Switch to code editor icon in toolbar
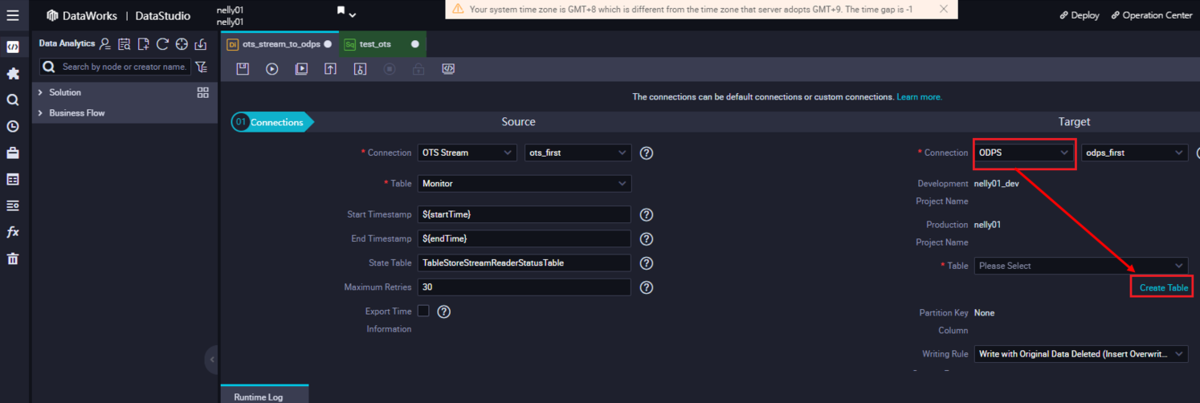The image size is (1200, 403). 449,69
